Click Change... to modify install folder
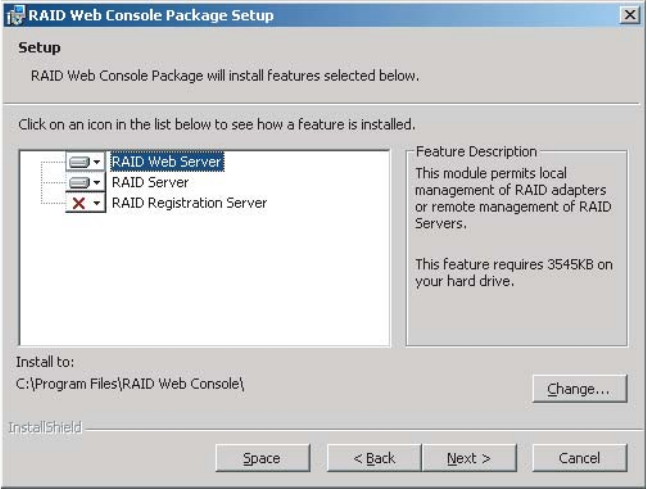The height and width of the screenshot is (489, 647). 578,389
